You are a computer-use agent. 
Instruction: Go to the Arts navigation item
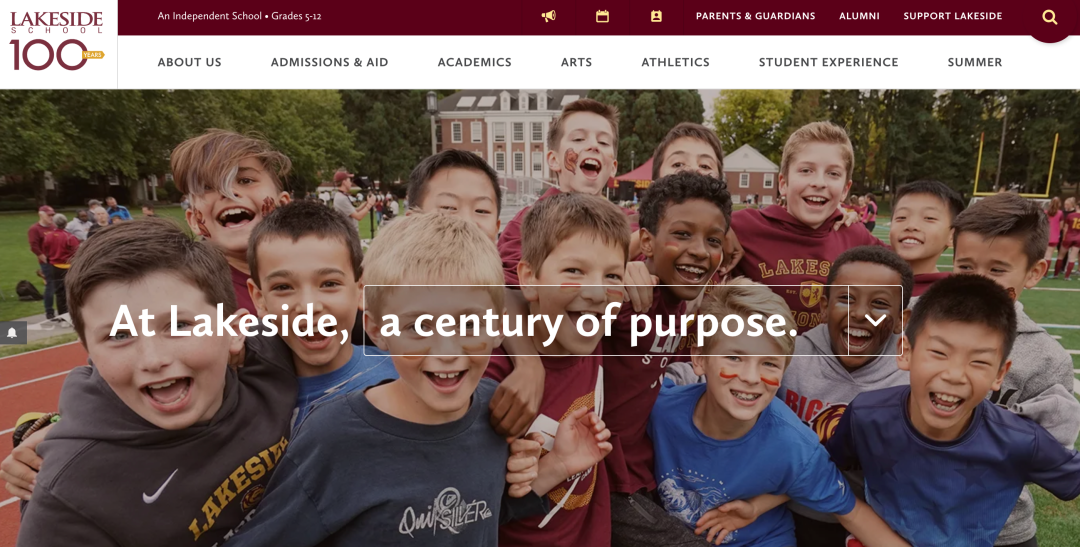[577, 62]
